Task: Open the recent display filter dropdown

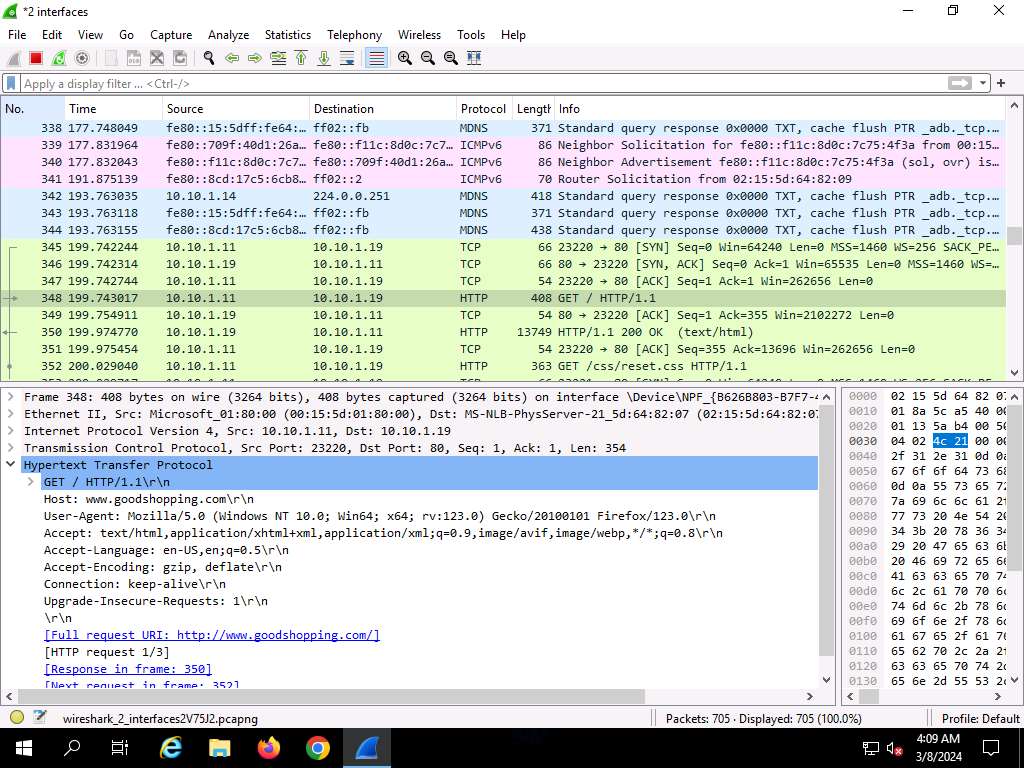Action: [x=984, y=84]
